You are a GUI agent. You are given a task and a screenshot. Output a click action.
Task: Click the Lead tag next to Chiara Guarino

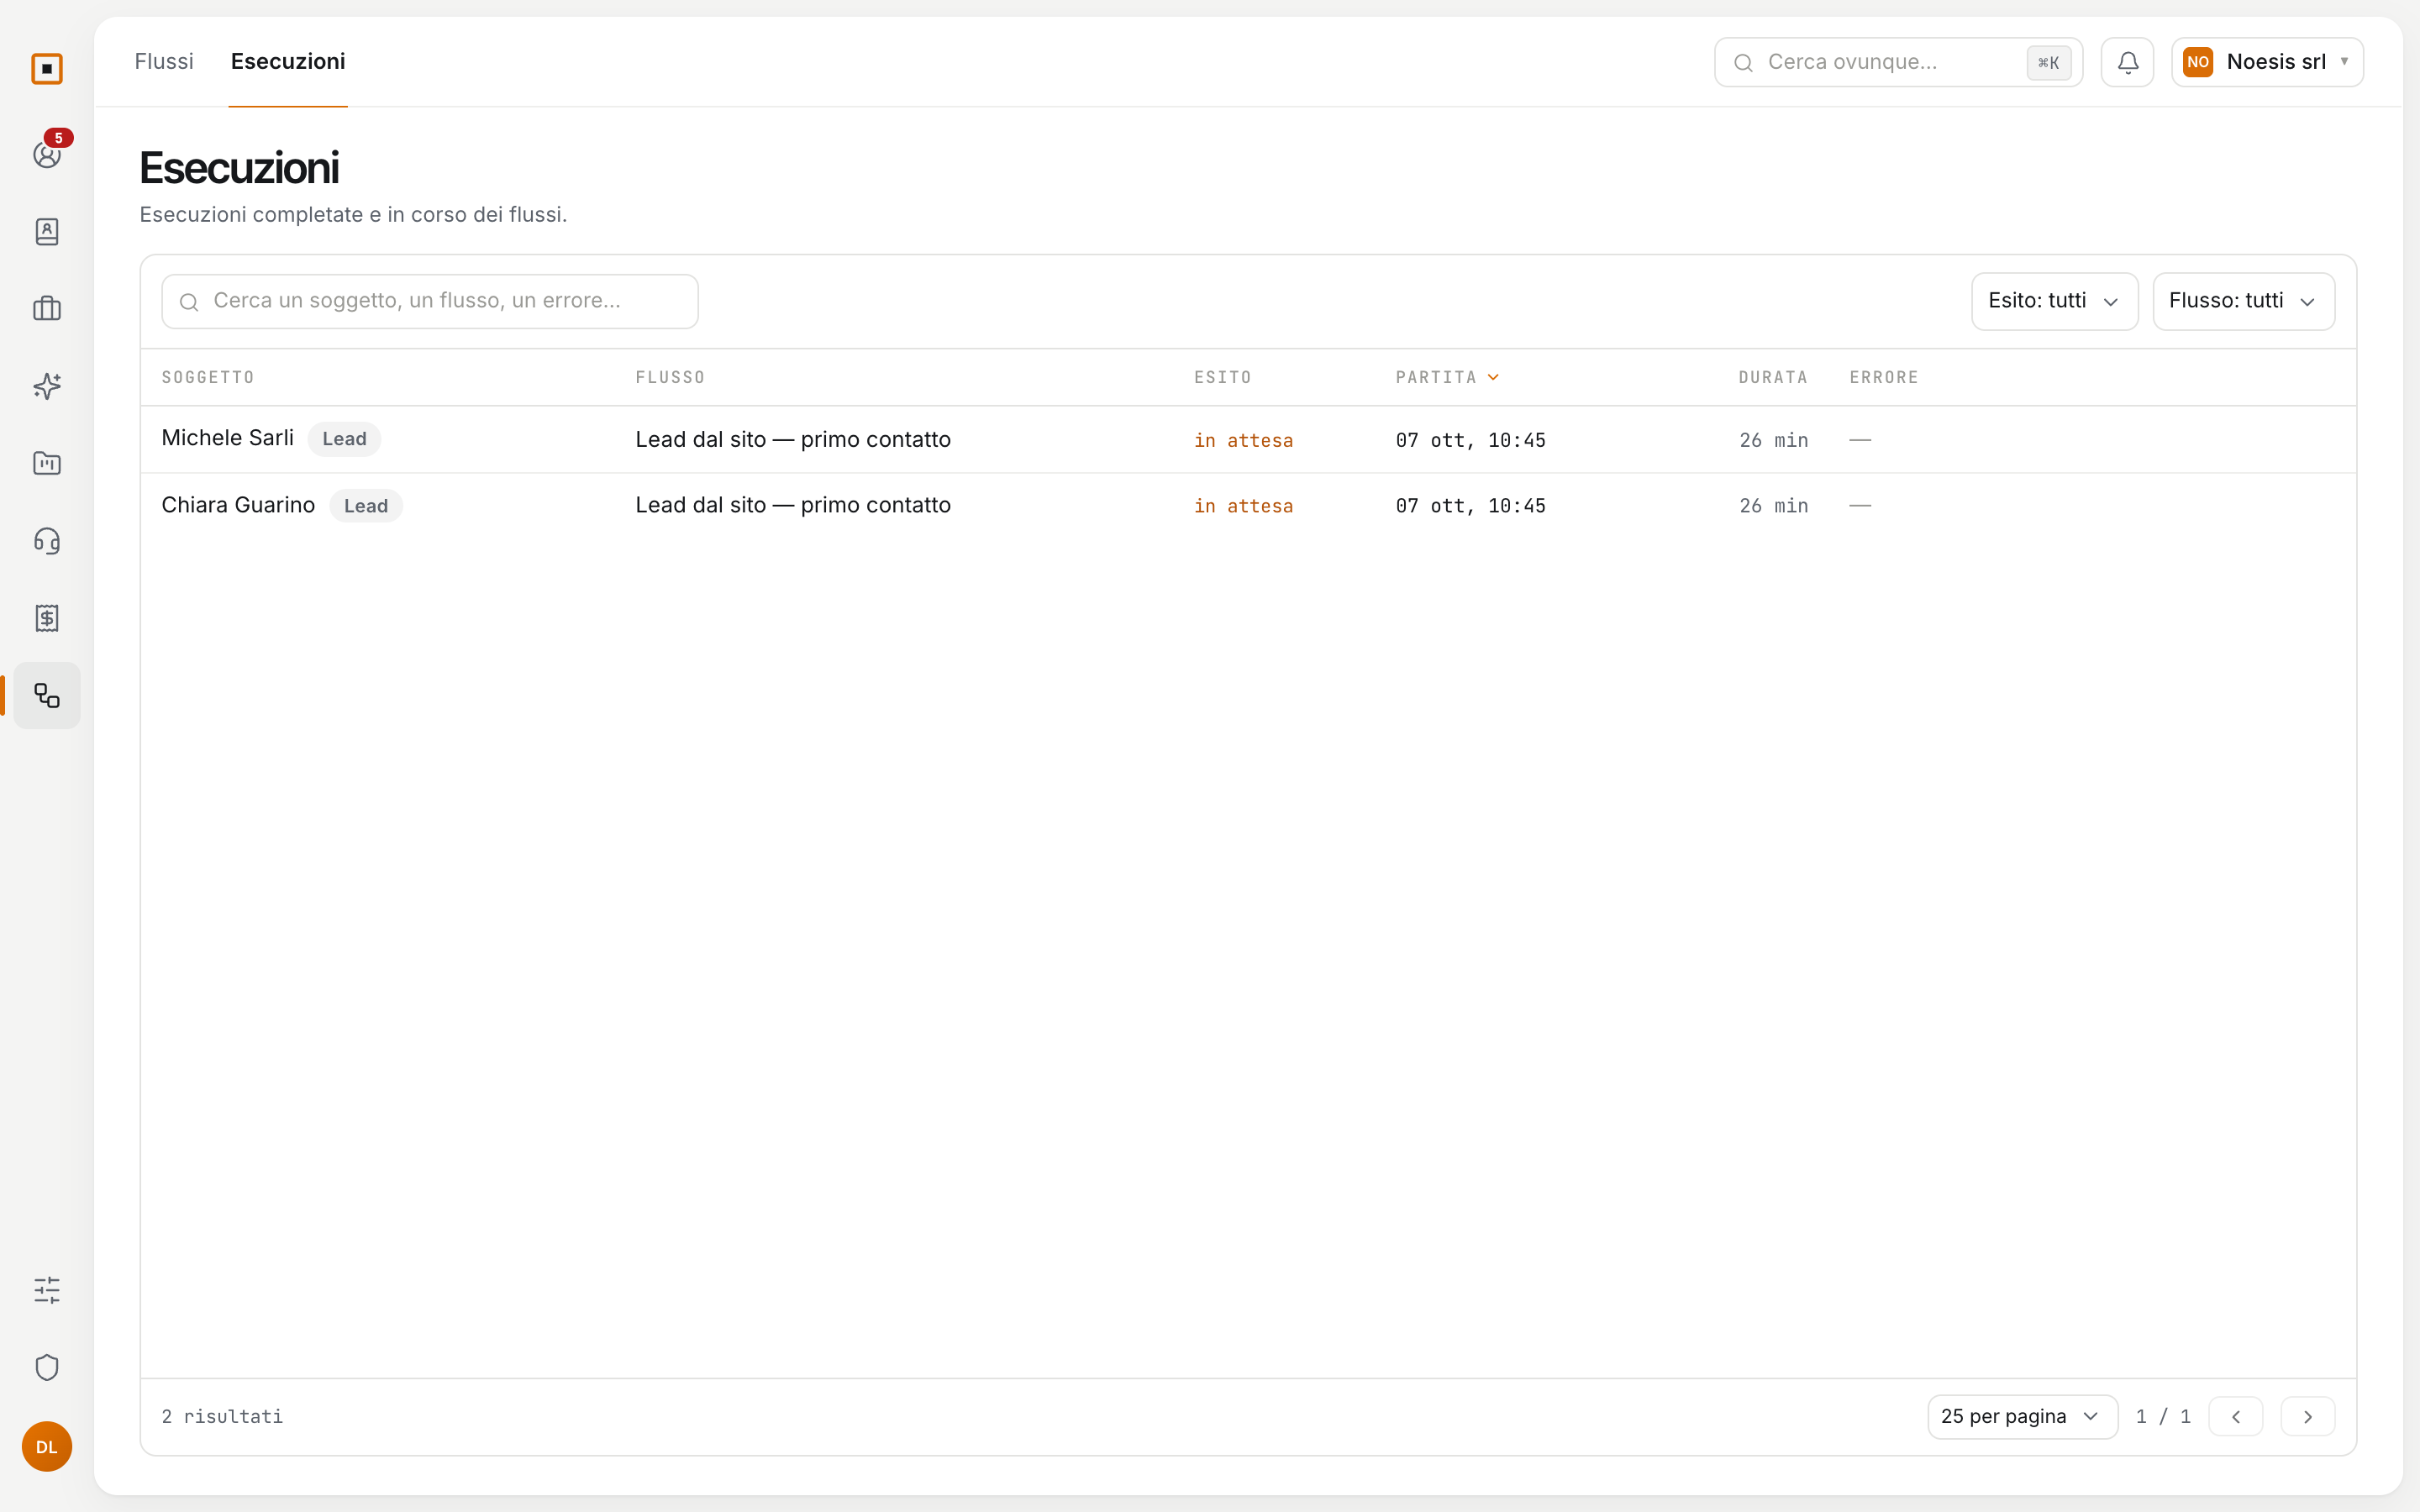pyautogui.click(x=366, y=506)
